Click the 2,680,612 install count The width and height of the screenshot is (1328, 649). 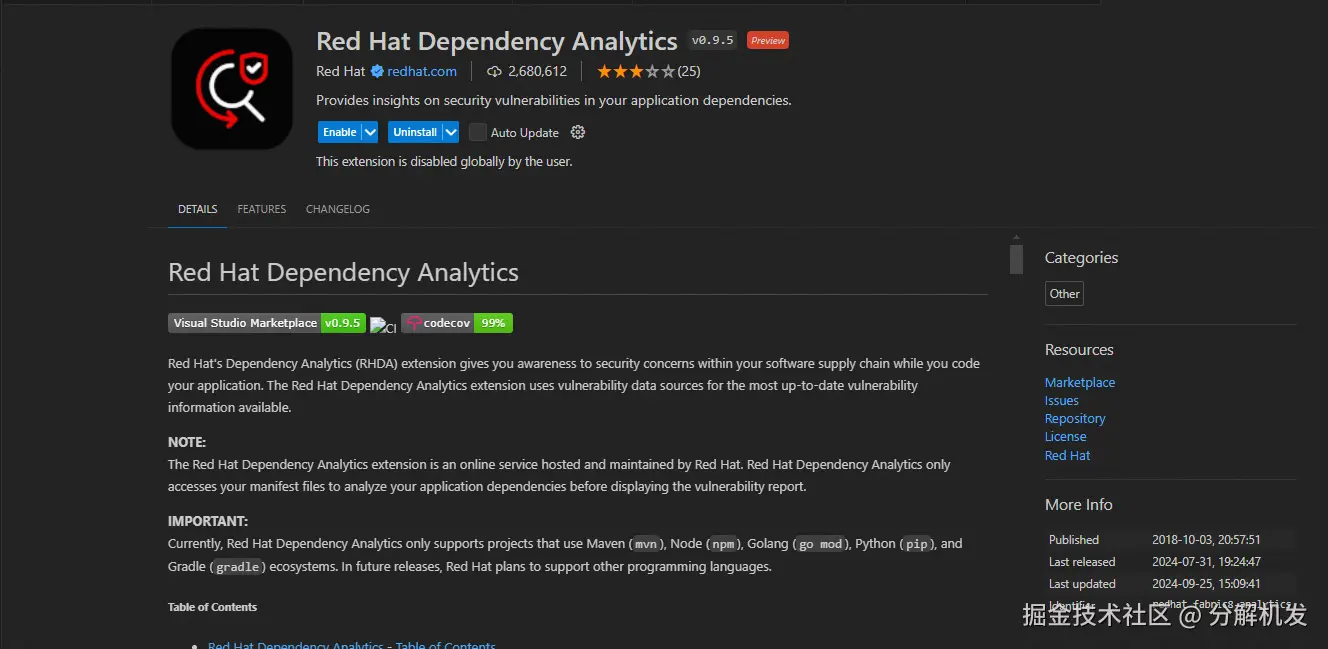pyautogui.click(x=537, y=71)
